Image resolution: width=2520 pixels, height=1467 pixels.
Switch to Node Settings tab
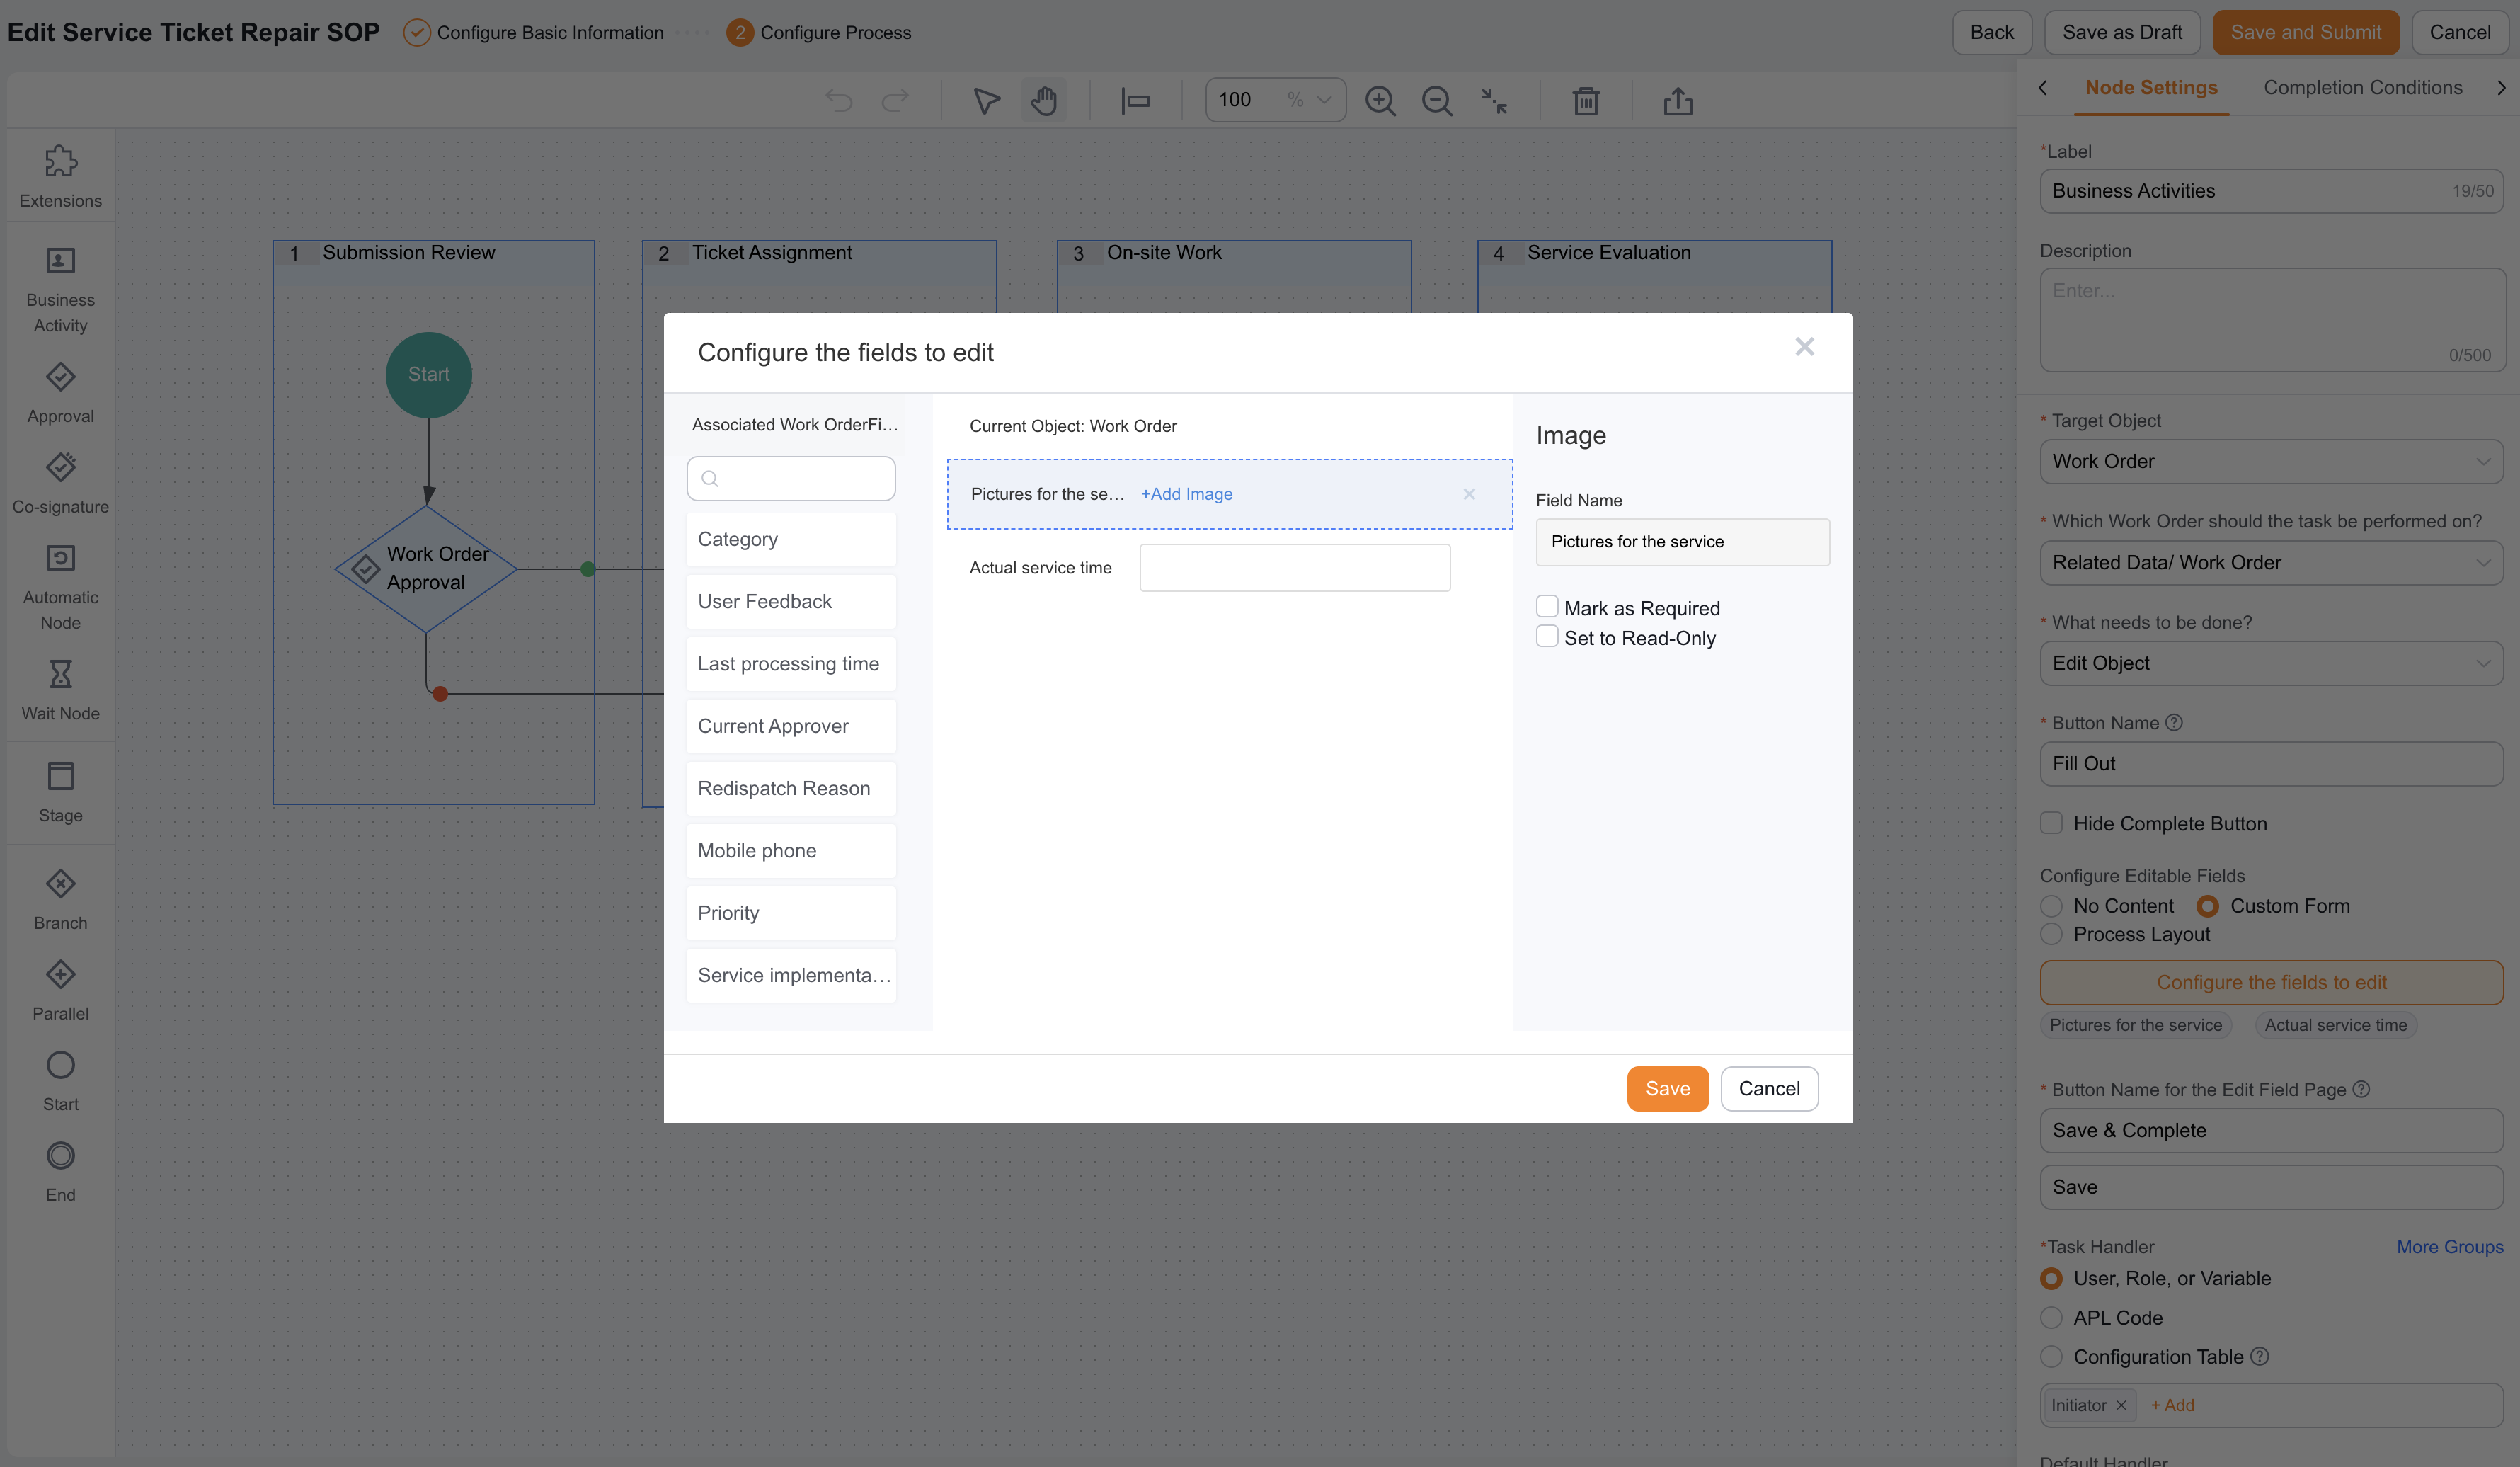pos(2151,88)
